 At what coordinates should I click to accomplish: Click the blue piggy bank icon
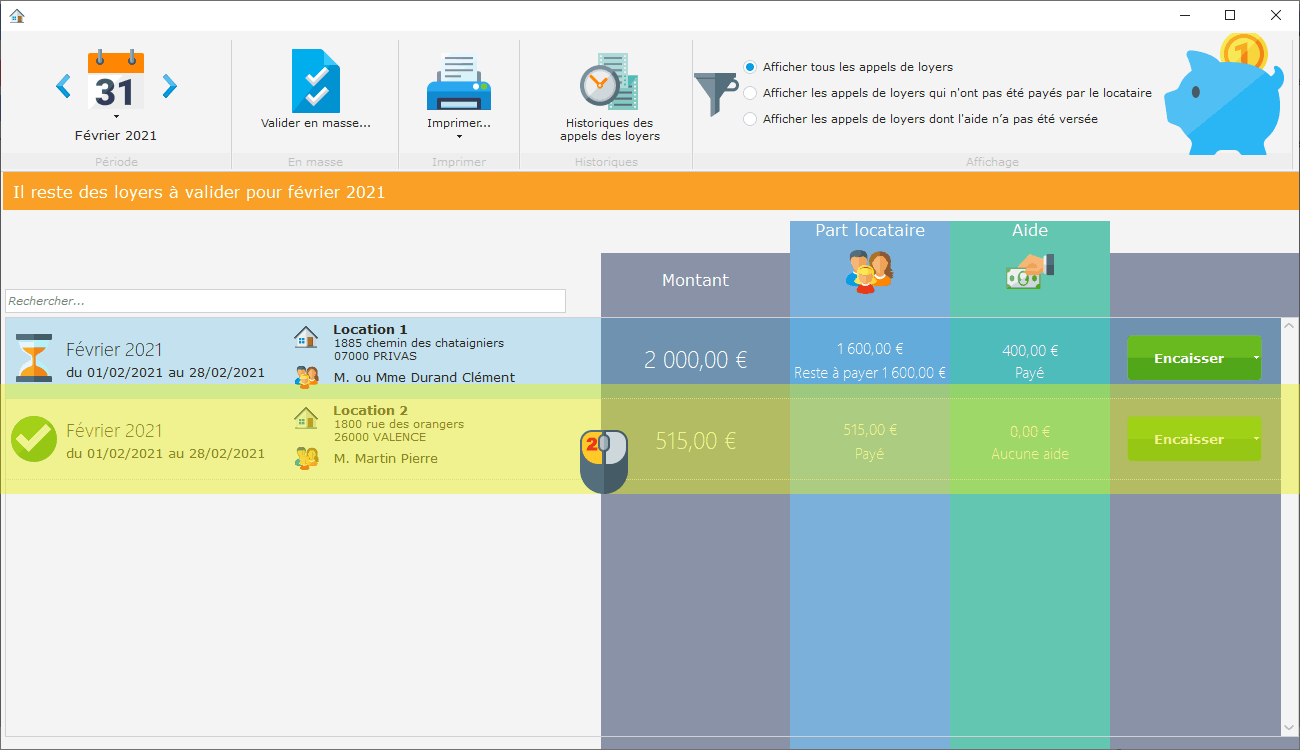(x=1223, y=95)
